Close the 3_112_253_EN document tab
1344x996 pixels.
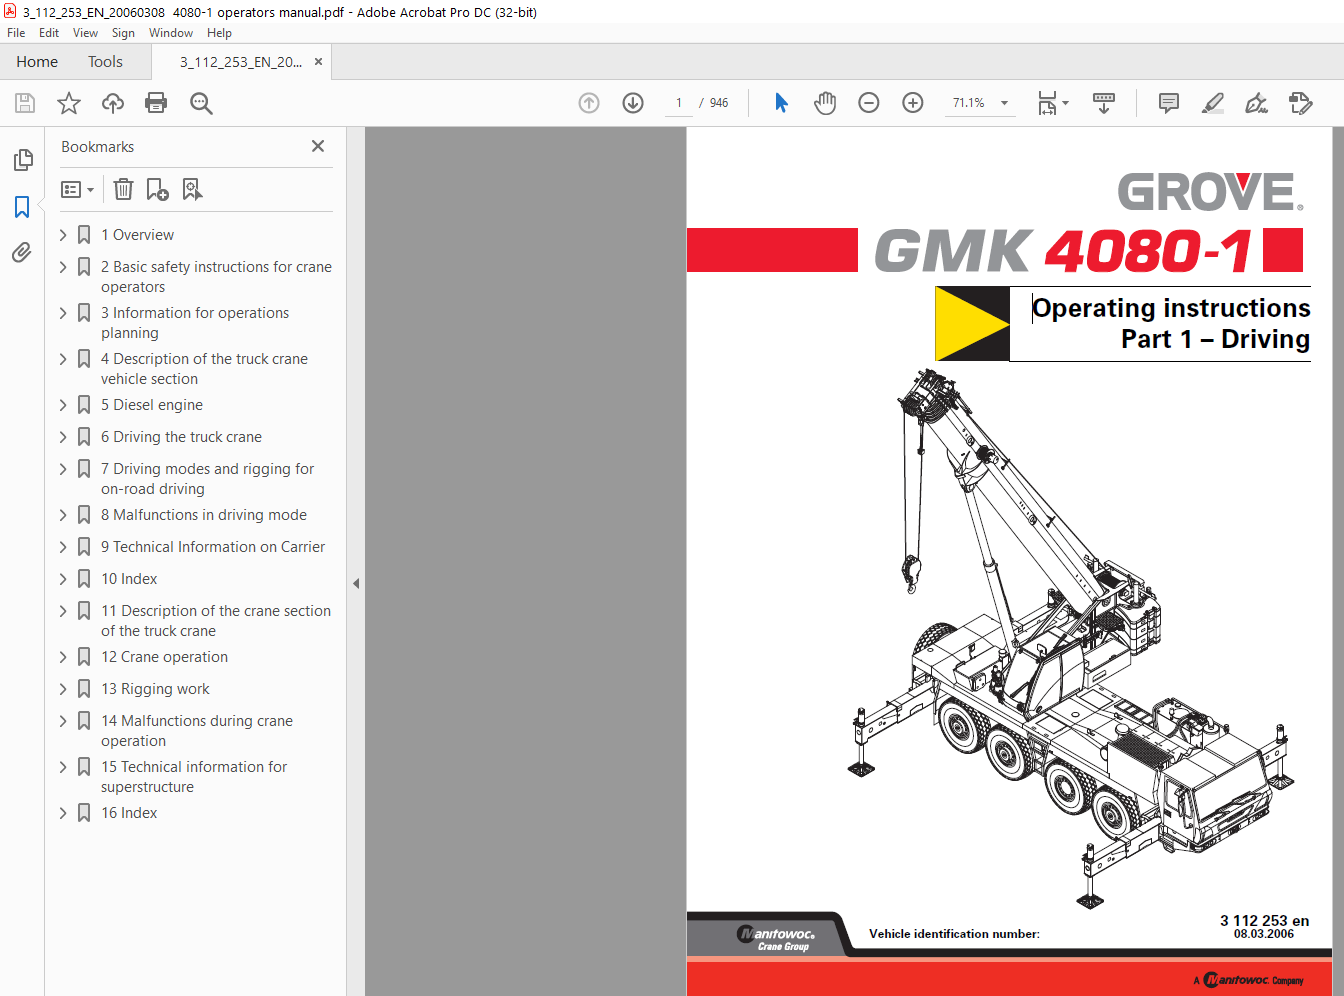318,62
